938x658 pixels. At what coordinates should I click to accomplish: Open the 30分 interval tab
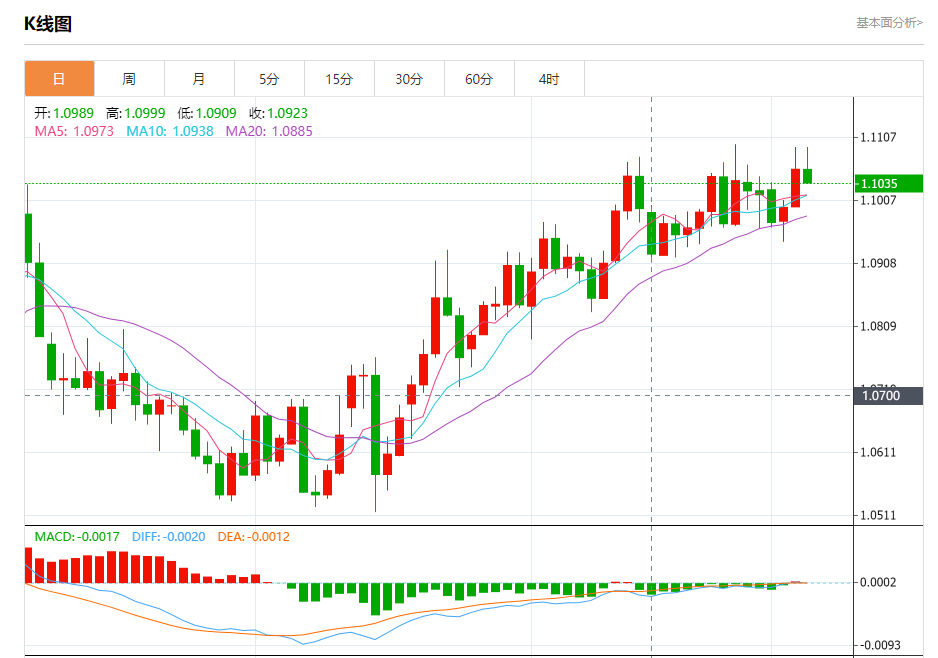(x=409, y=78)
